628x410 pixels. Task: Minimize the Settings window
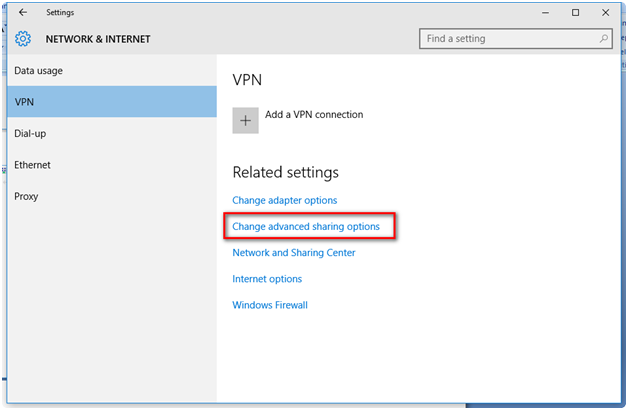click(x=545, y=13)
